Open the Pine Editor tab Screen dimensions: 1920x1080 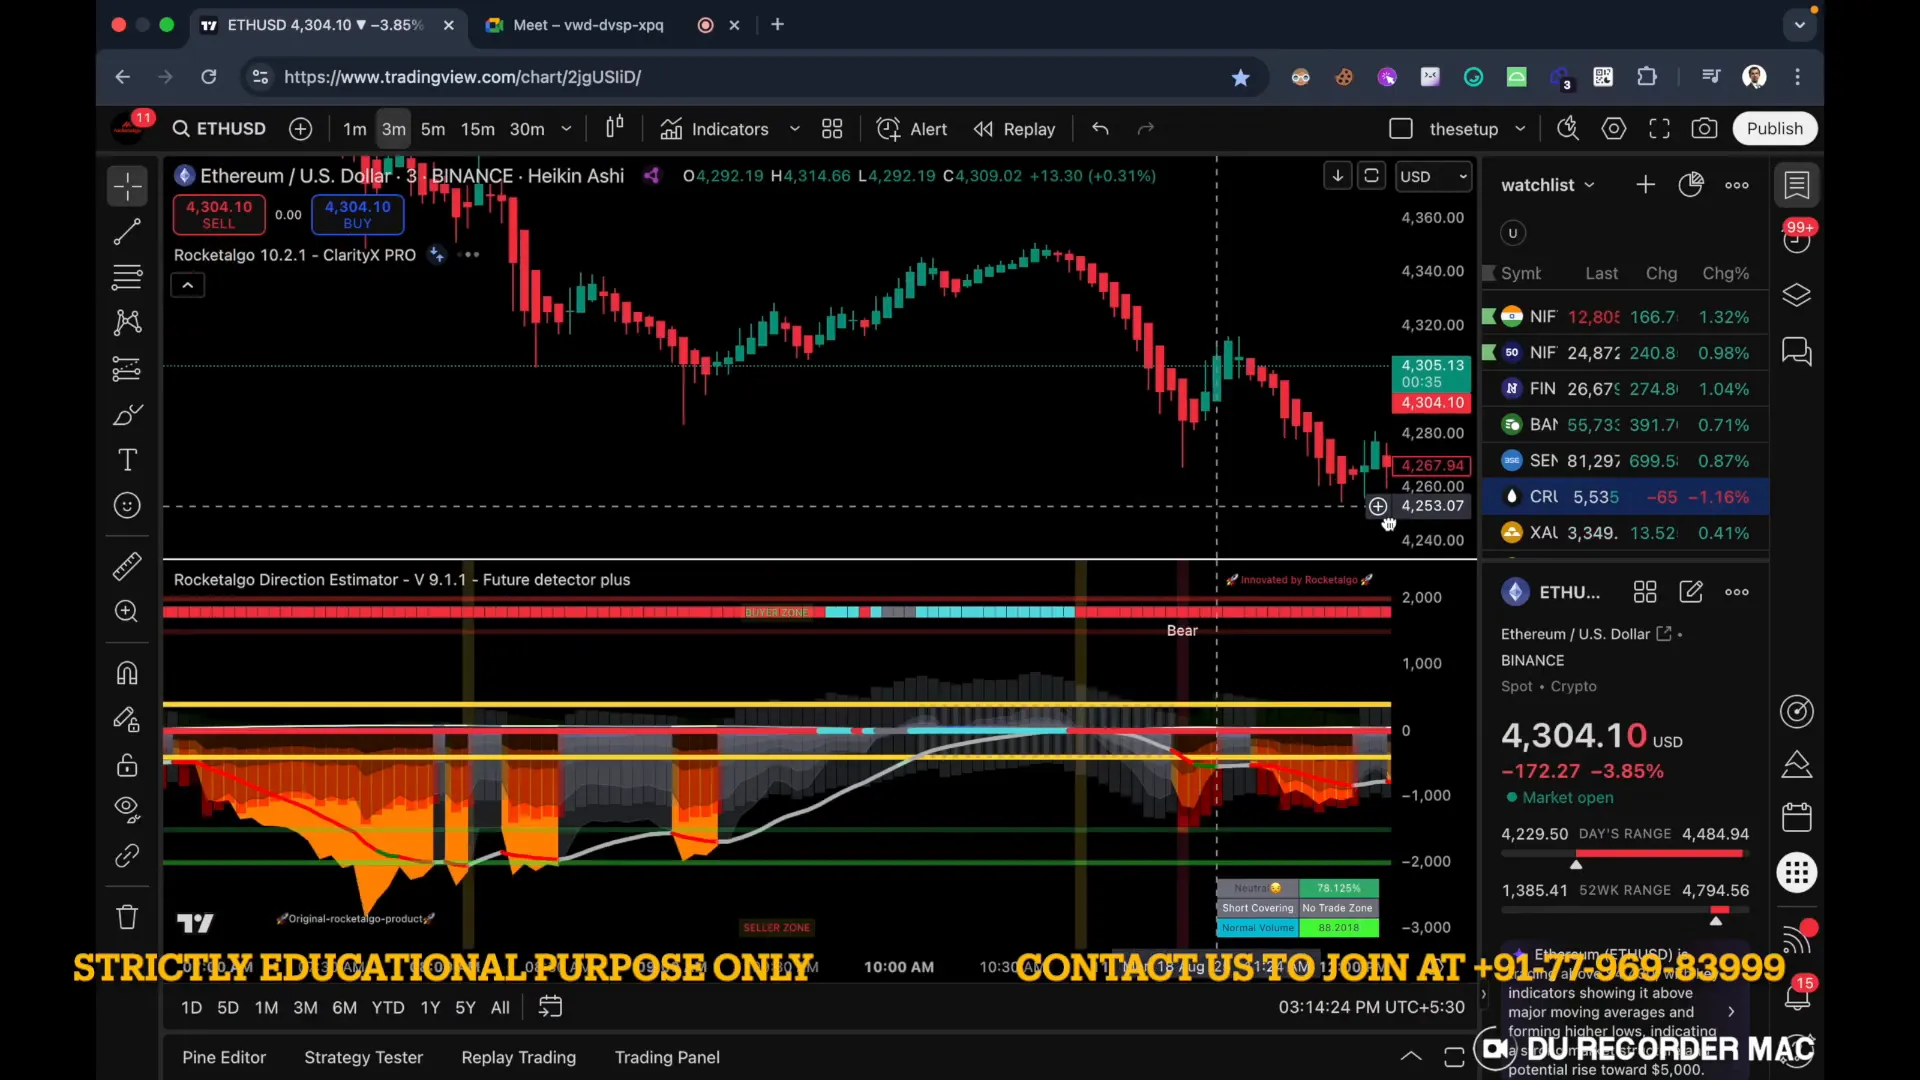tap(224, 1057)
